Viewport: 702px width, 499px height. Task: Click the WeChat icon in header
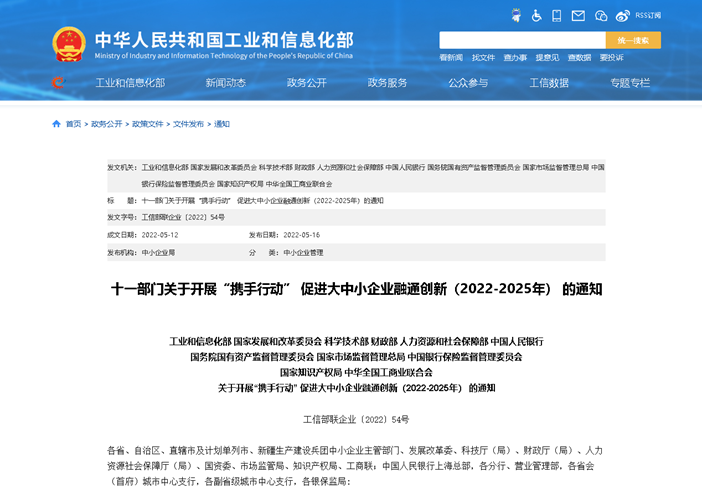point(601,16)
